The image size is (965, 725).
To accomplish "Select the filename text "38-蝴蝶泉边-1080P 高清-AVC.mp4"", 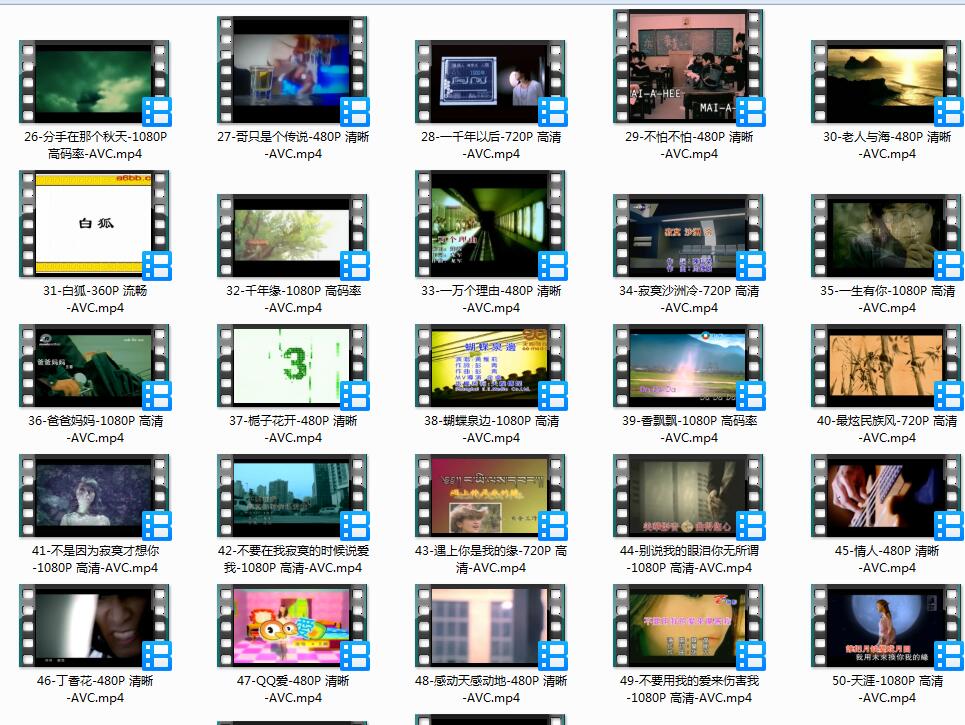I will click(491, 430).
